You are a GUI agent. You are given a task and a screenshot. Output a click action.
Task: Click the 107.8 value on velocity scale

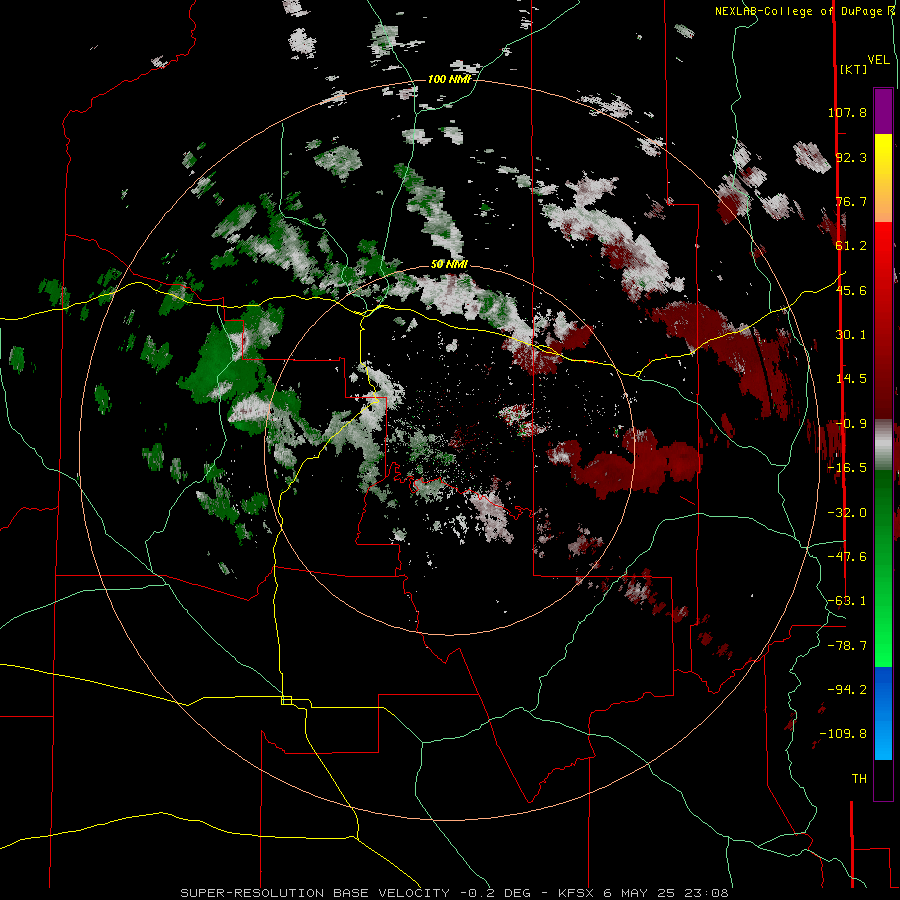pos(847,112)
